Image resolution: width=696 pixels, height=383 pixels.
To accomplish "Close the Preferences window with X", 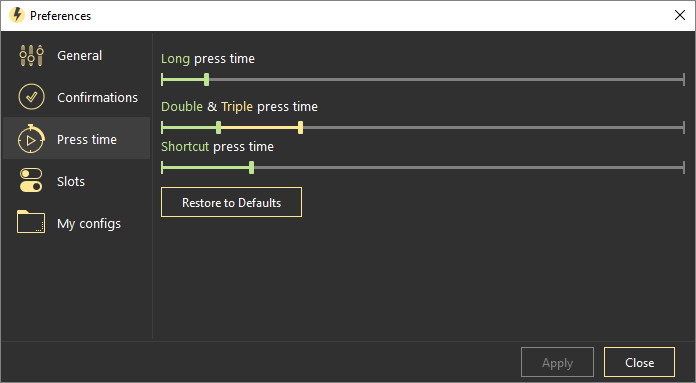I will [x=679, y=15].
